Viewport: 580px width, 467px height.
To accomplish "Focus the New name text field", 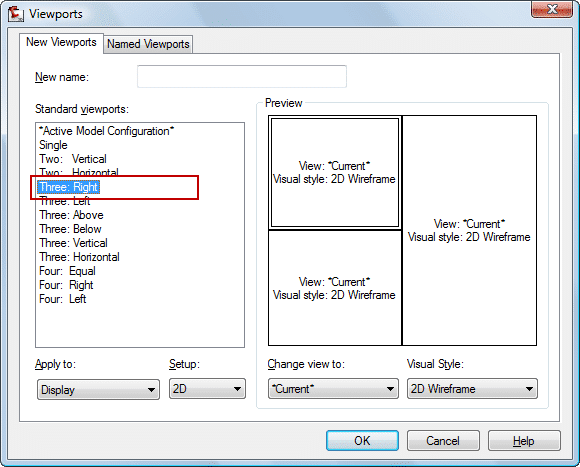I will tap(242, 77).
